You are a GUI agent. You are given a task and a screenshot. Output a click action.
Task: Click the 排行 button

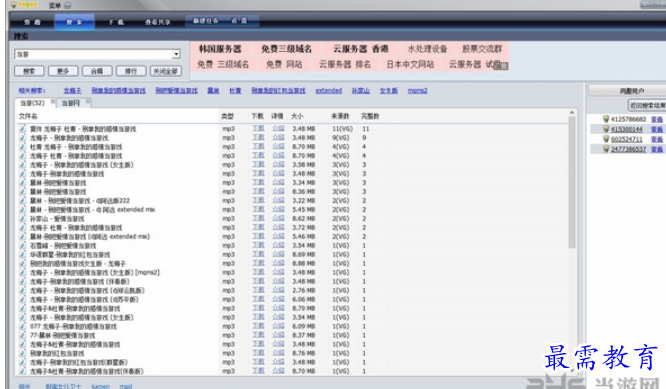tap(131, 71)
